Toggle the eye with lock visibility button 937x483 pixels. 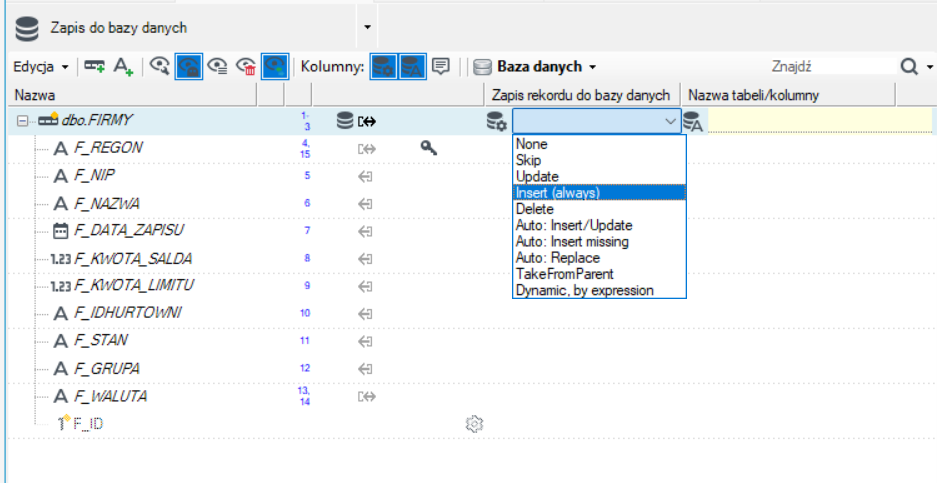[188, 66]
